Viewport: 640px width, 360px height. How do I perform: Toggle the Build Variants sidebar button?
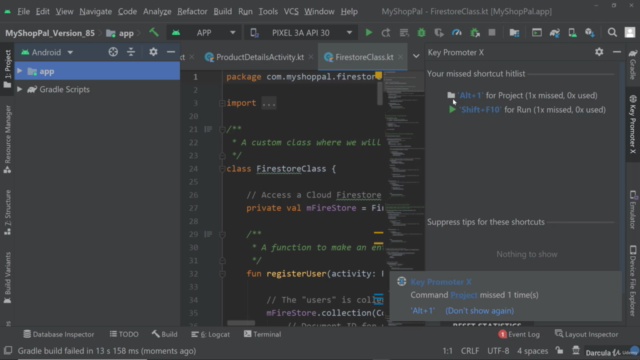click(x=7, y=278)
